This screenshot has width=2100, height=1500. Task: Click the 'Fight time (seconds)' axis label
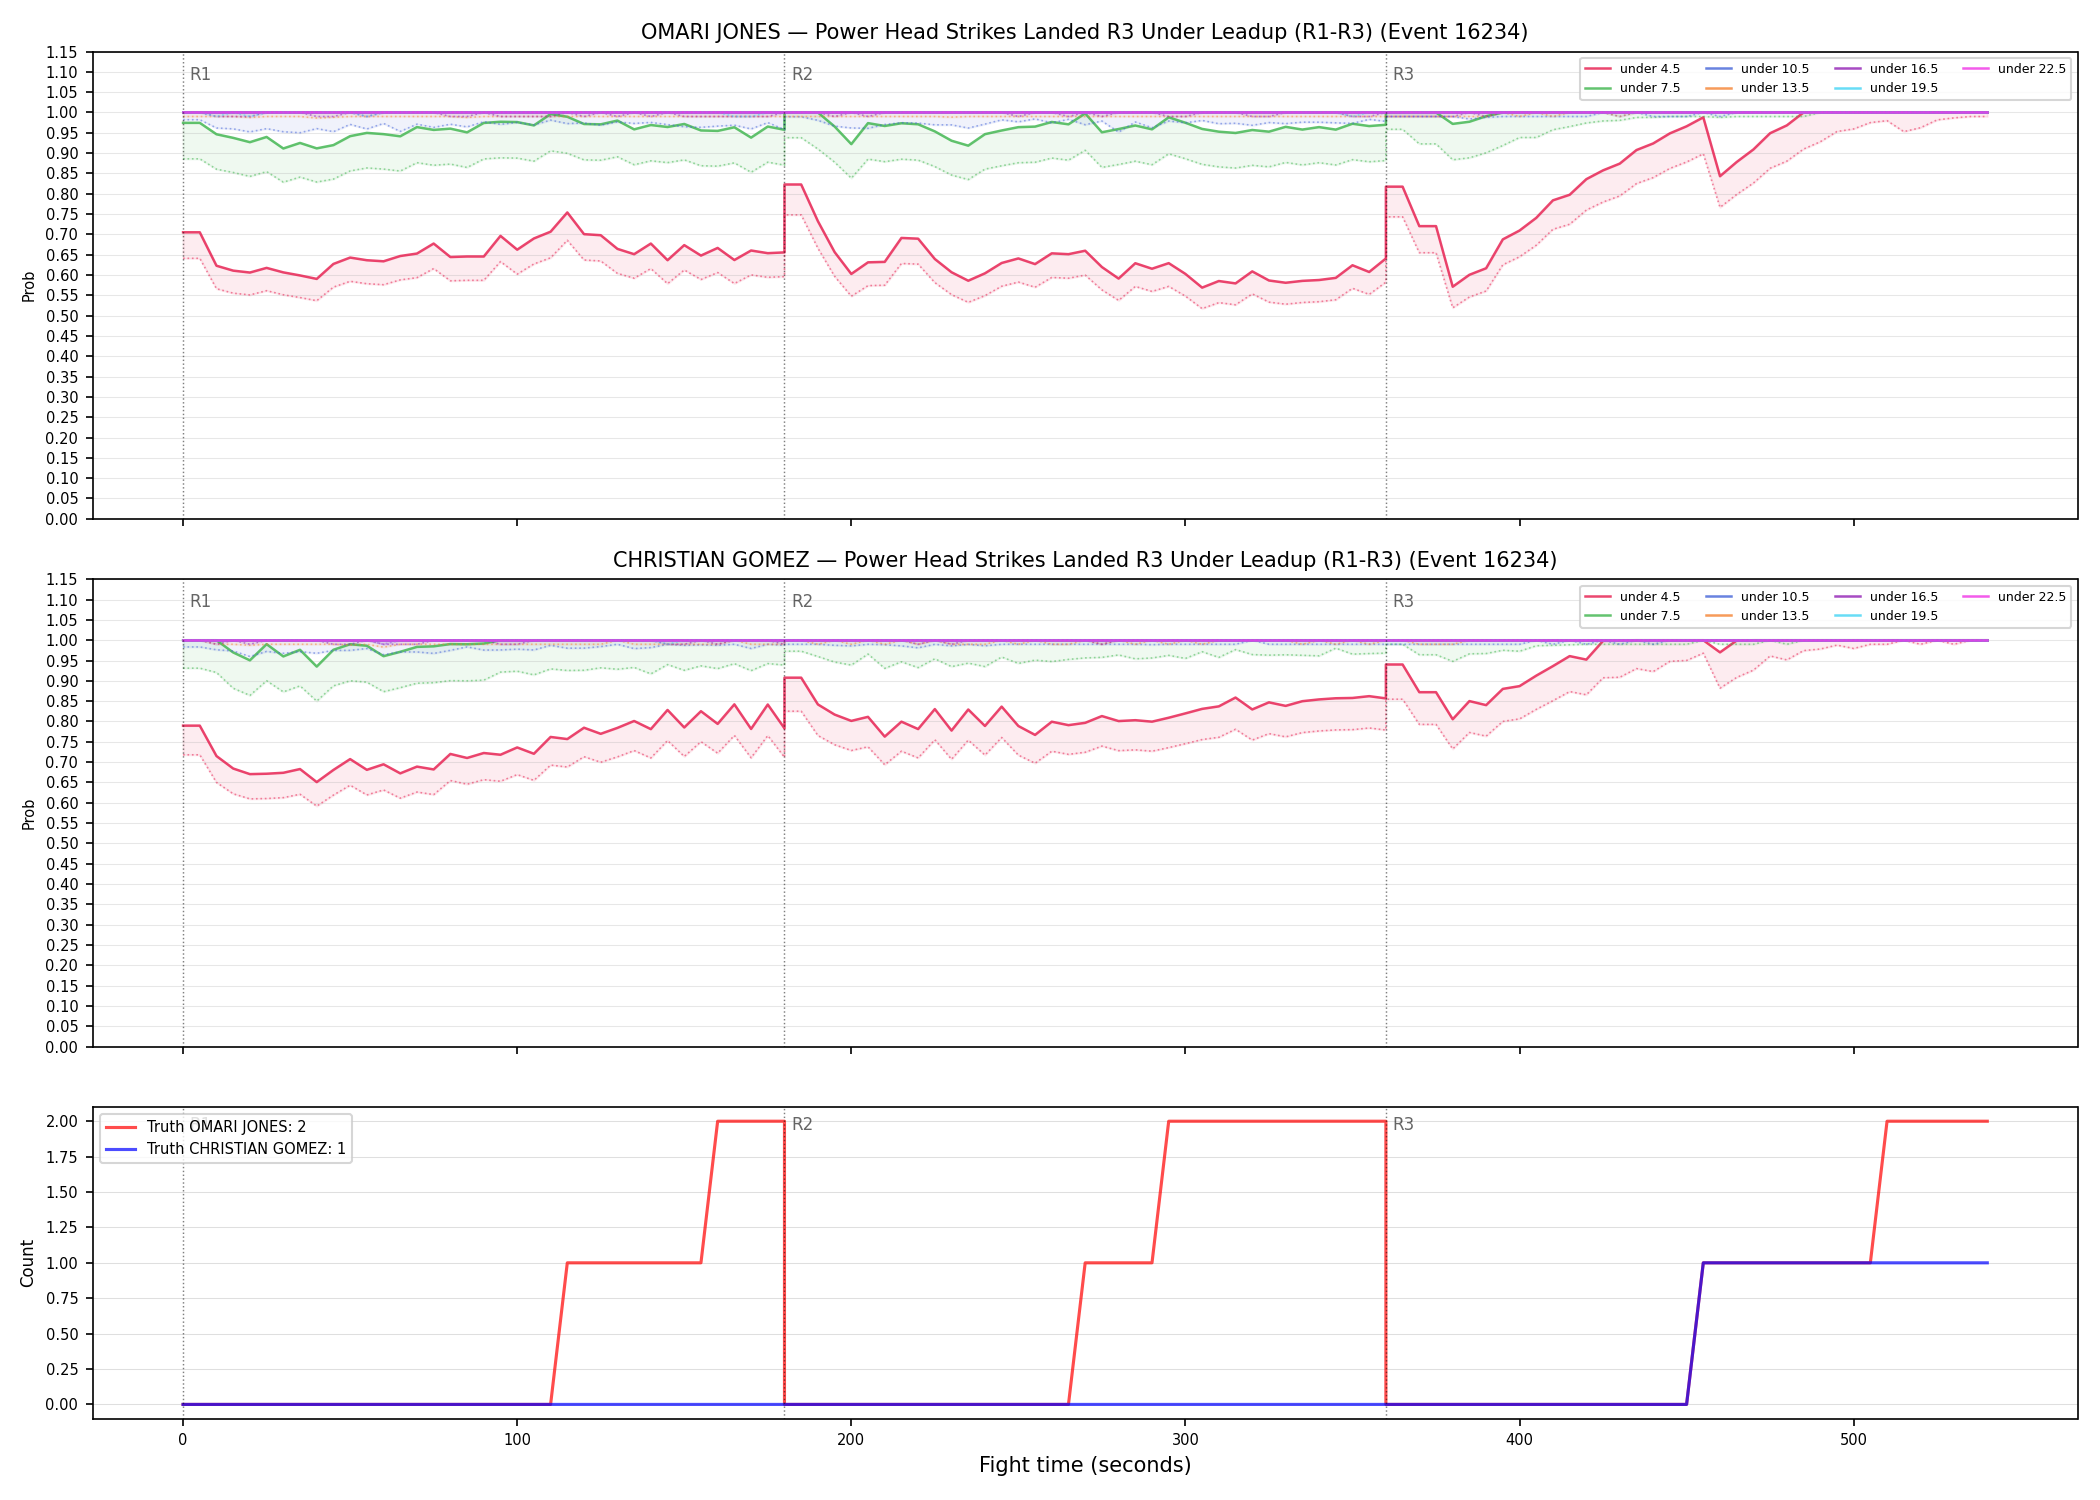[1085, 1465]
